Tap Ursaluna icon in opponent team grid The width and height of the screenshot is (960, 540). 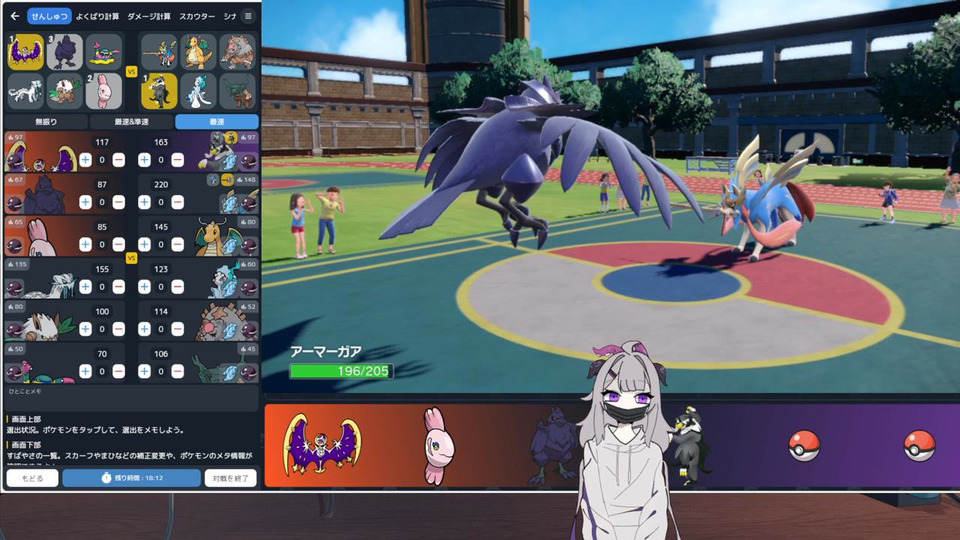click(238, 51)
